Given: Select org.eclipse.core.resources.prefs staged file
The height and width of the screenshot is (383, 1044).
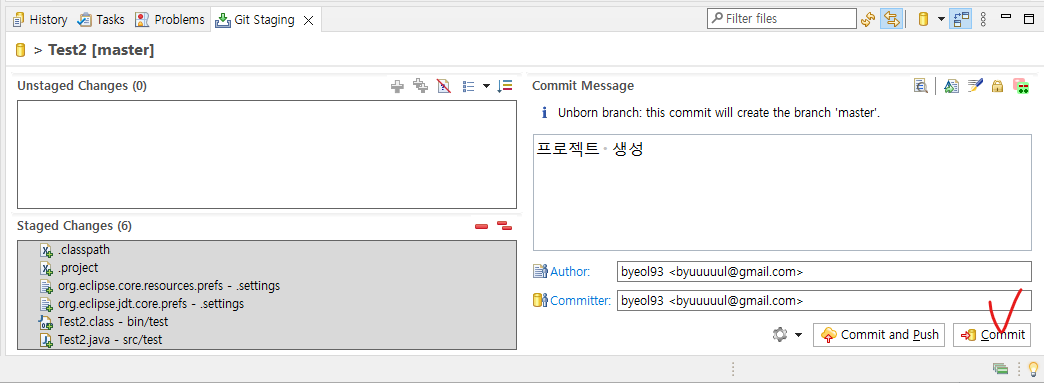Looking at the screenshot, I should point(267,286).
